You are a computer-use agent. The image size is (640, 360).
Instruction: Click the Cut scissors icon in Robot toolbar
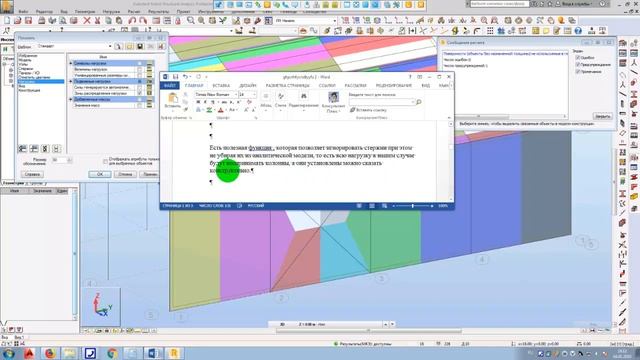pos(98,20)
